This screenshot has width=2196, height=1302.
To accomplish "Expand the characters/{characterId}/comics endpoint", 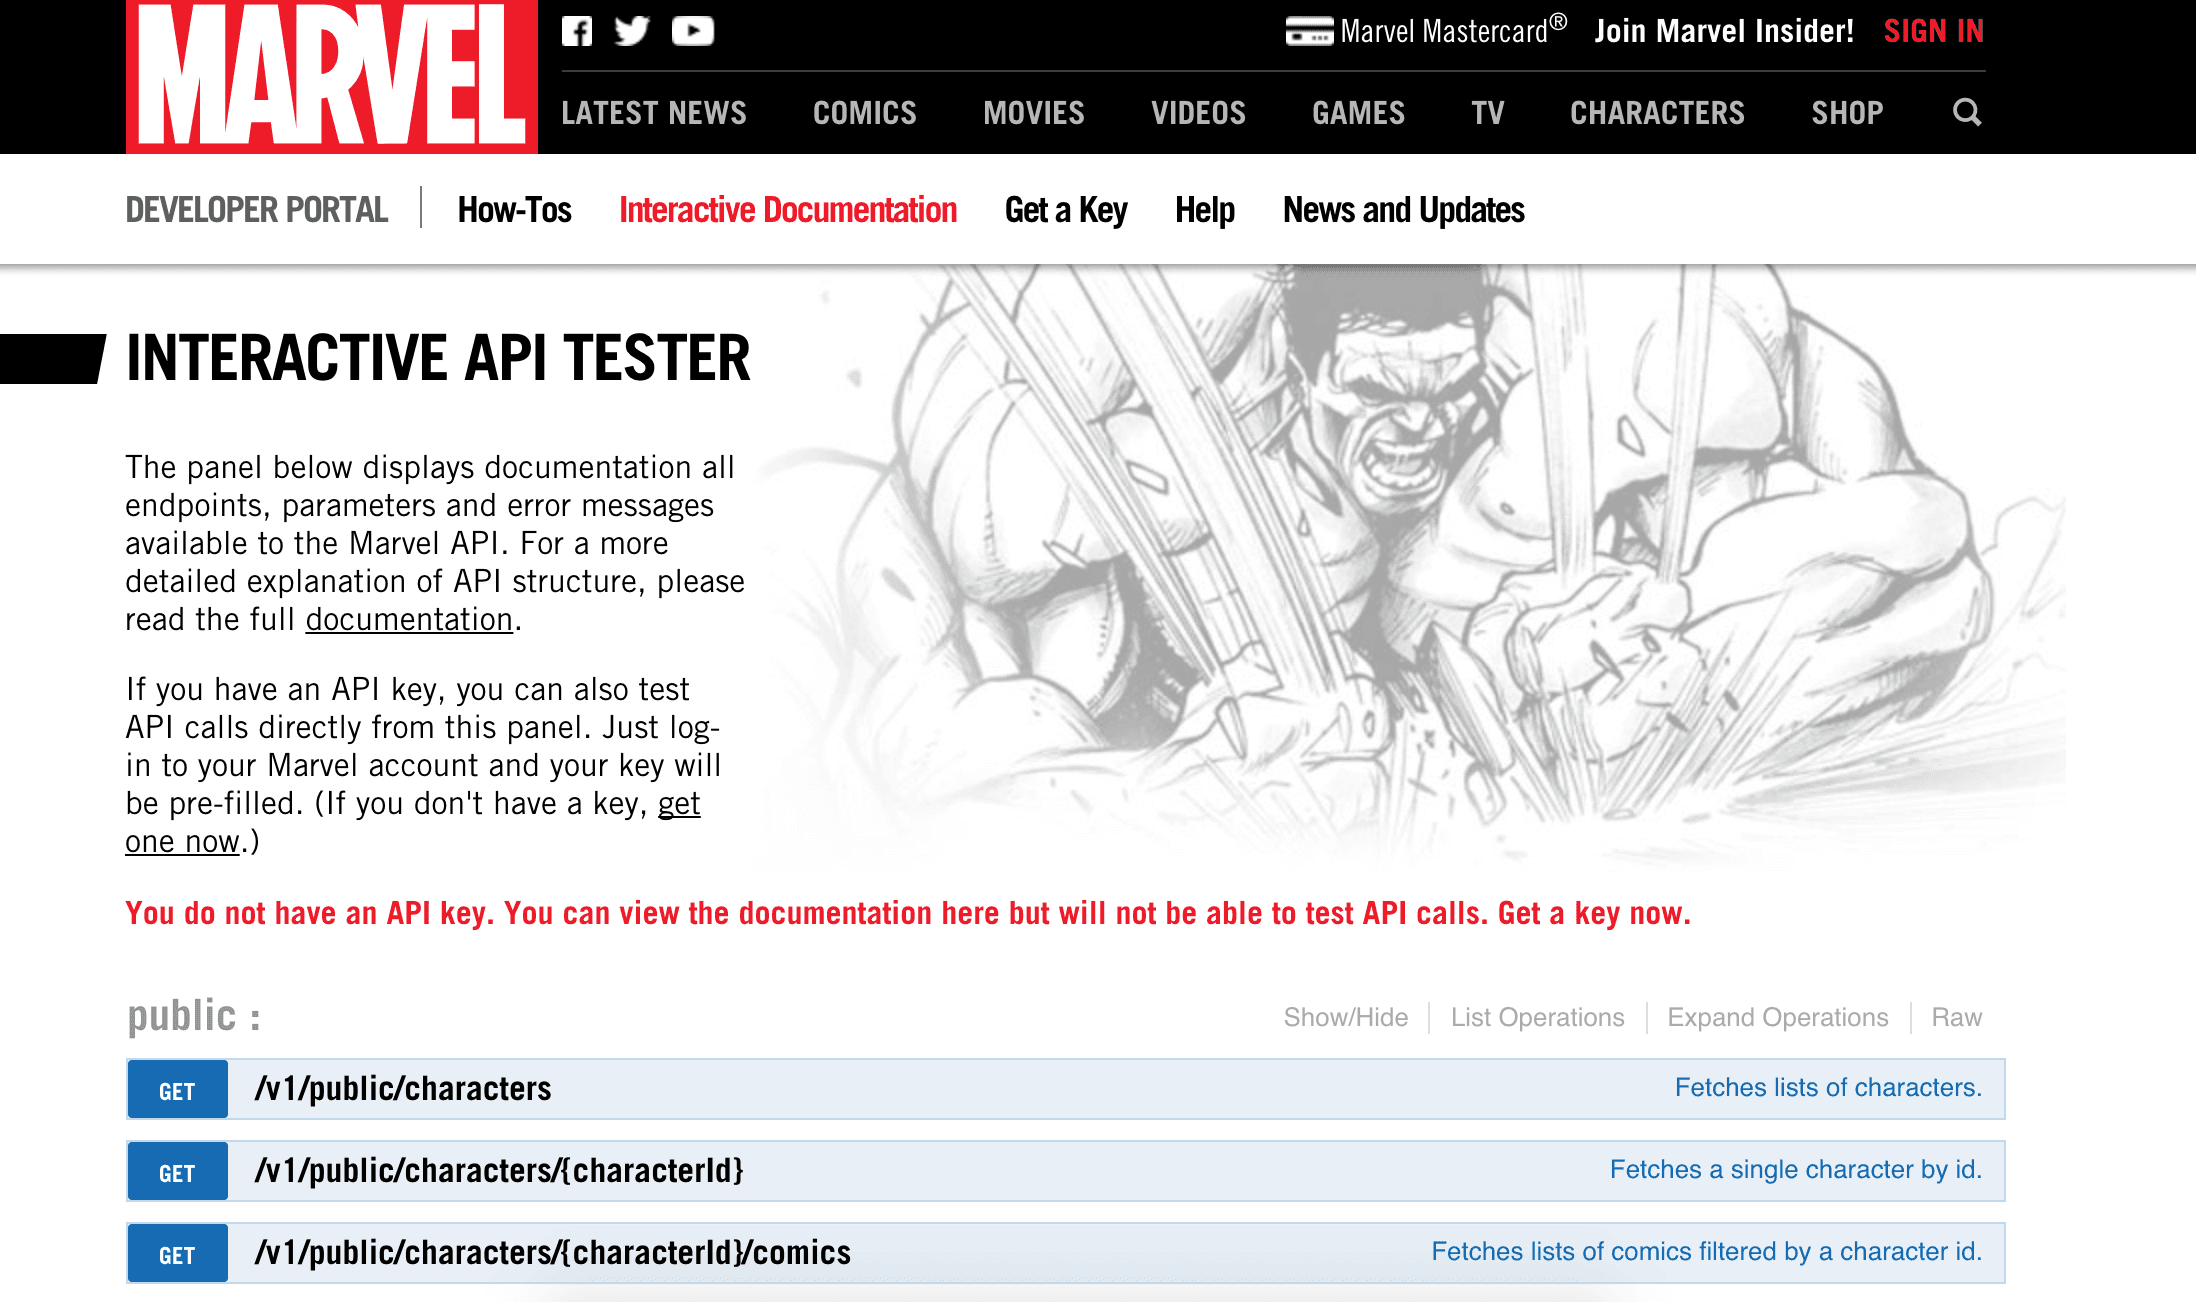I will [x=552, y=1253].
